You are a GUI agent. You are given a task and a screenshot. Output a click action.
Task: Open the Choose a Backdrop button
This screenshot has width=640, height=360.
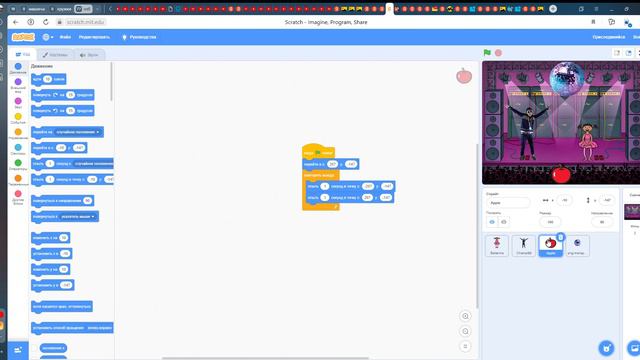634,348
